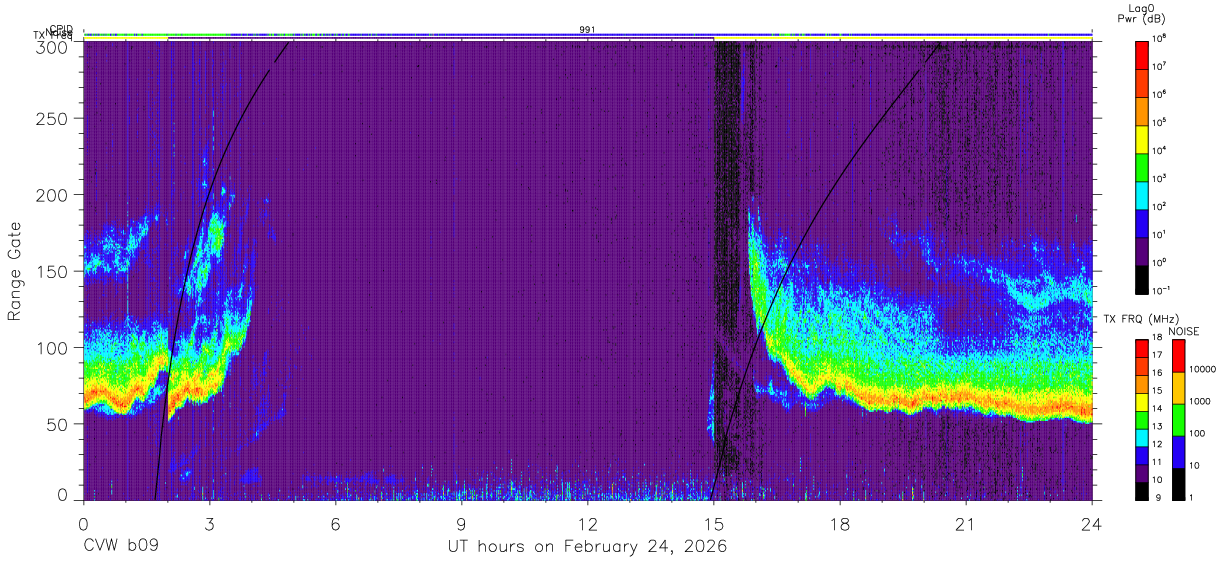Click the cyan segment of the TX FRQ colorbar
This screenshot has height=567, width=1228.
(1140, 437)
